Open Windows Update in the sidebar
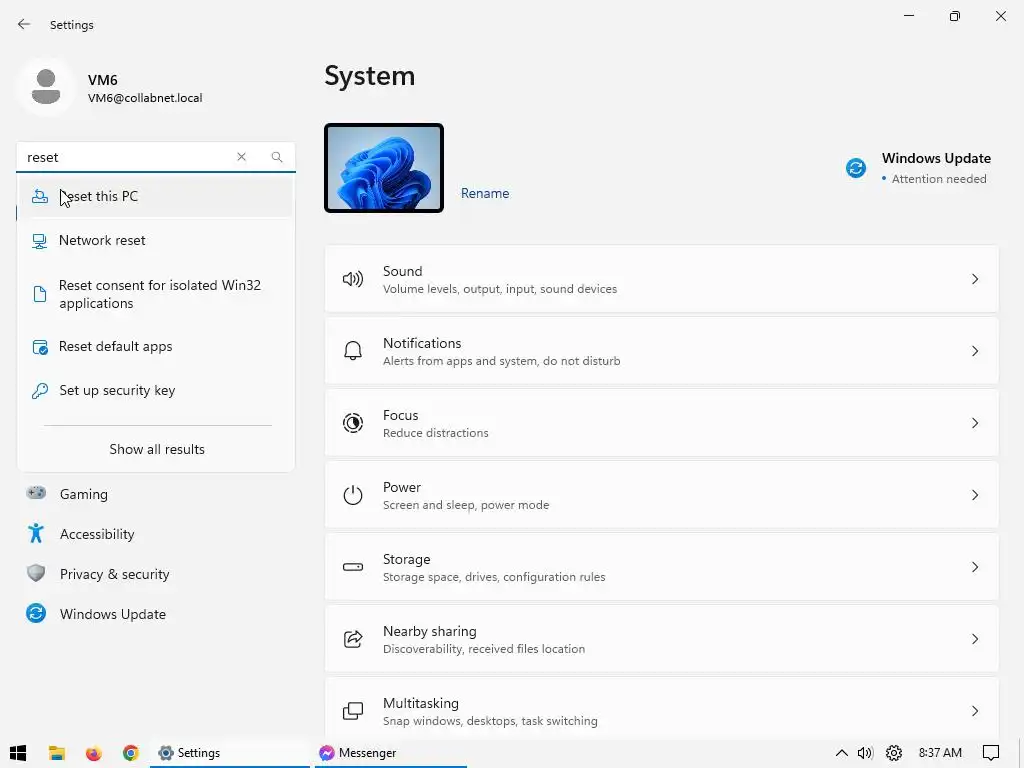The image size is (1024, 768). (x=112, y=614)
